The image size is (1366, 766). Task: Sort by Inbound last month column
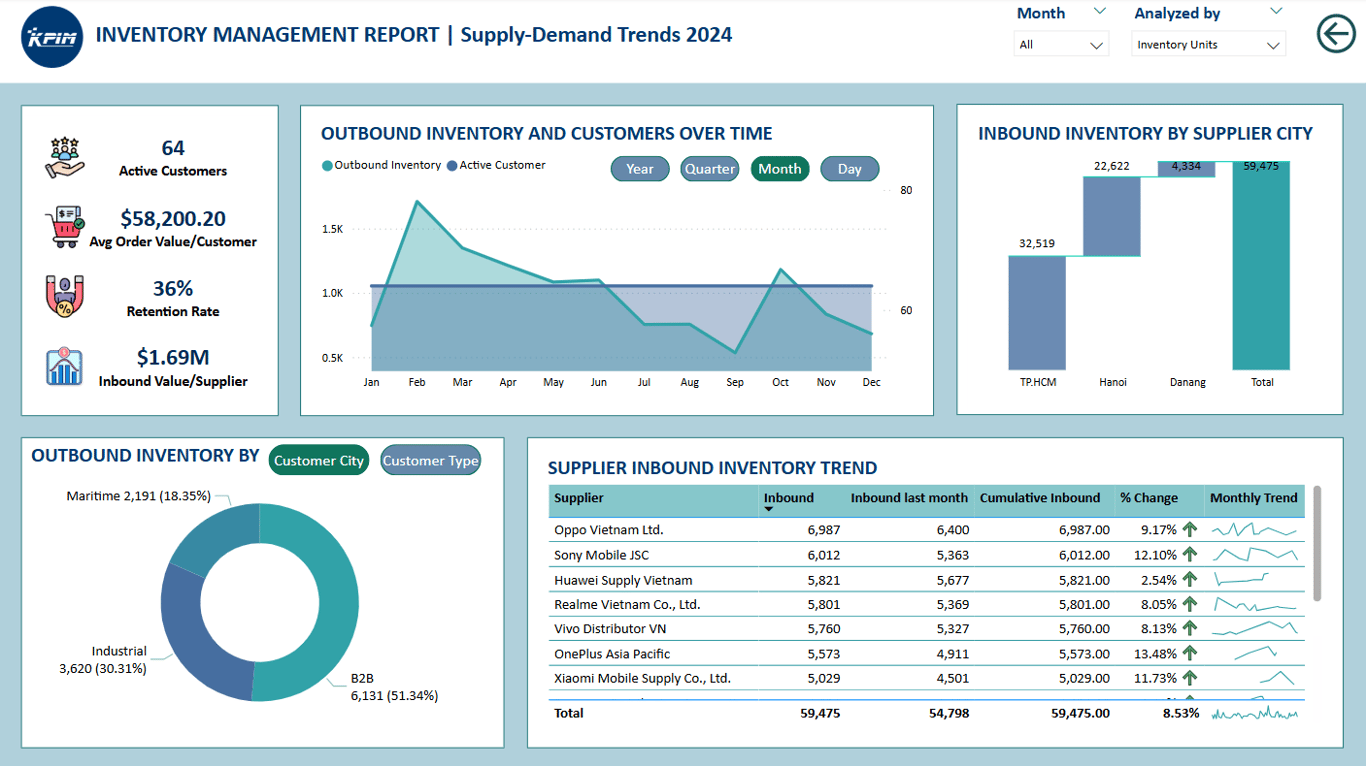pyautogui.click(x=909, y=498)
